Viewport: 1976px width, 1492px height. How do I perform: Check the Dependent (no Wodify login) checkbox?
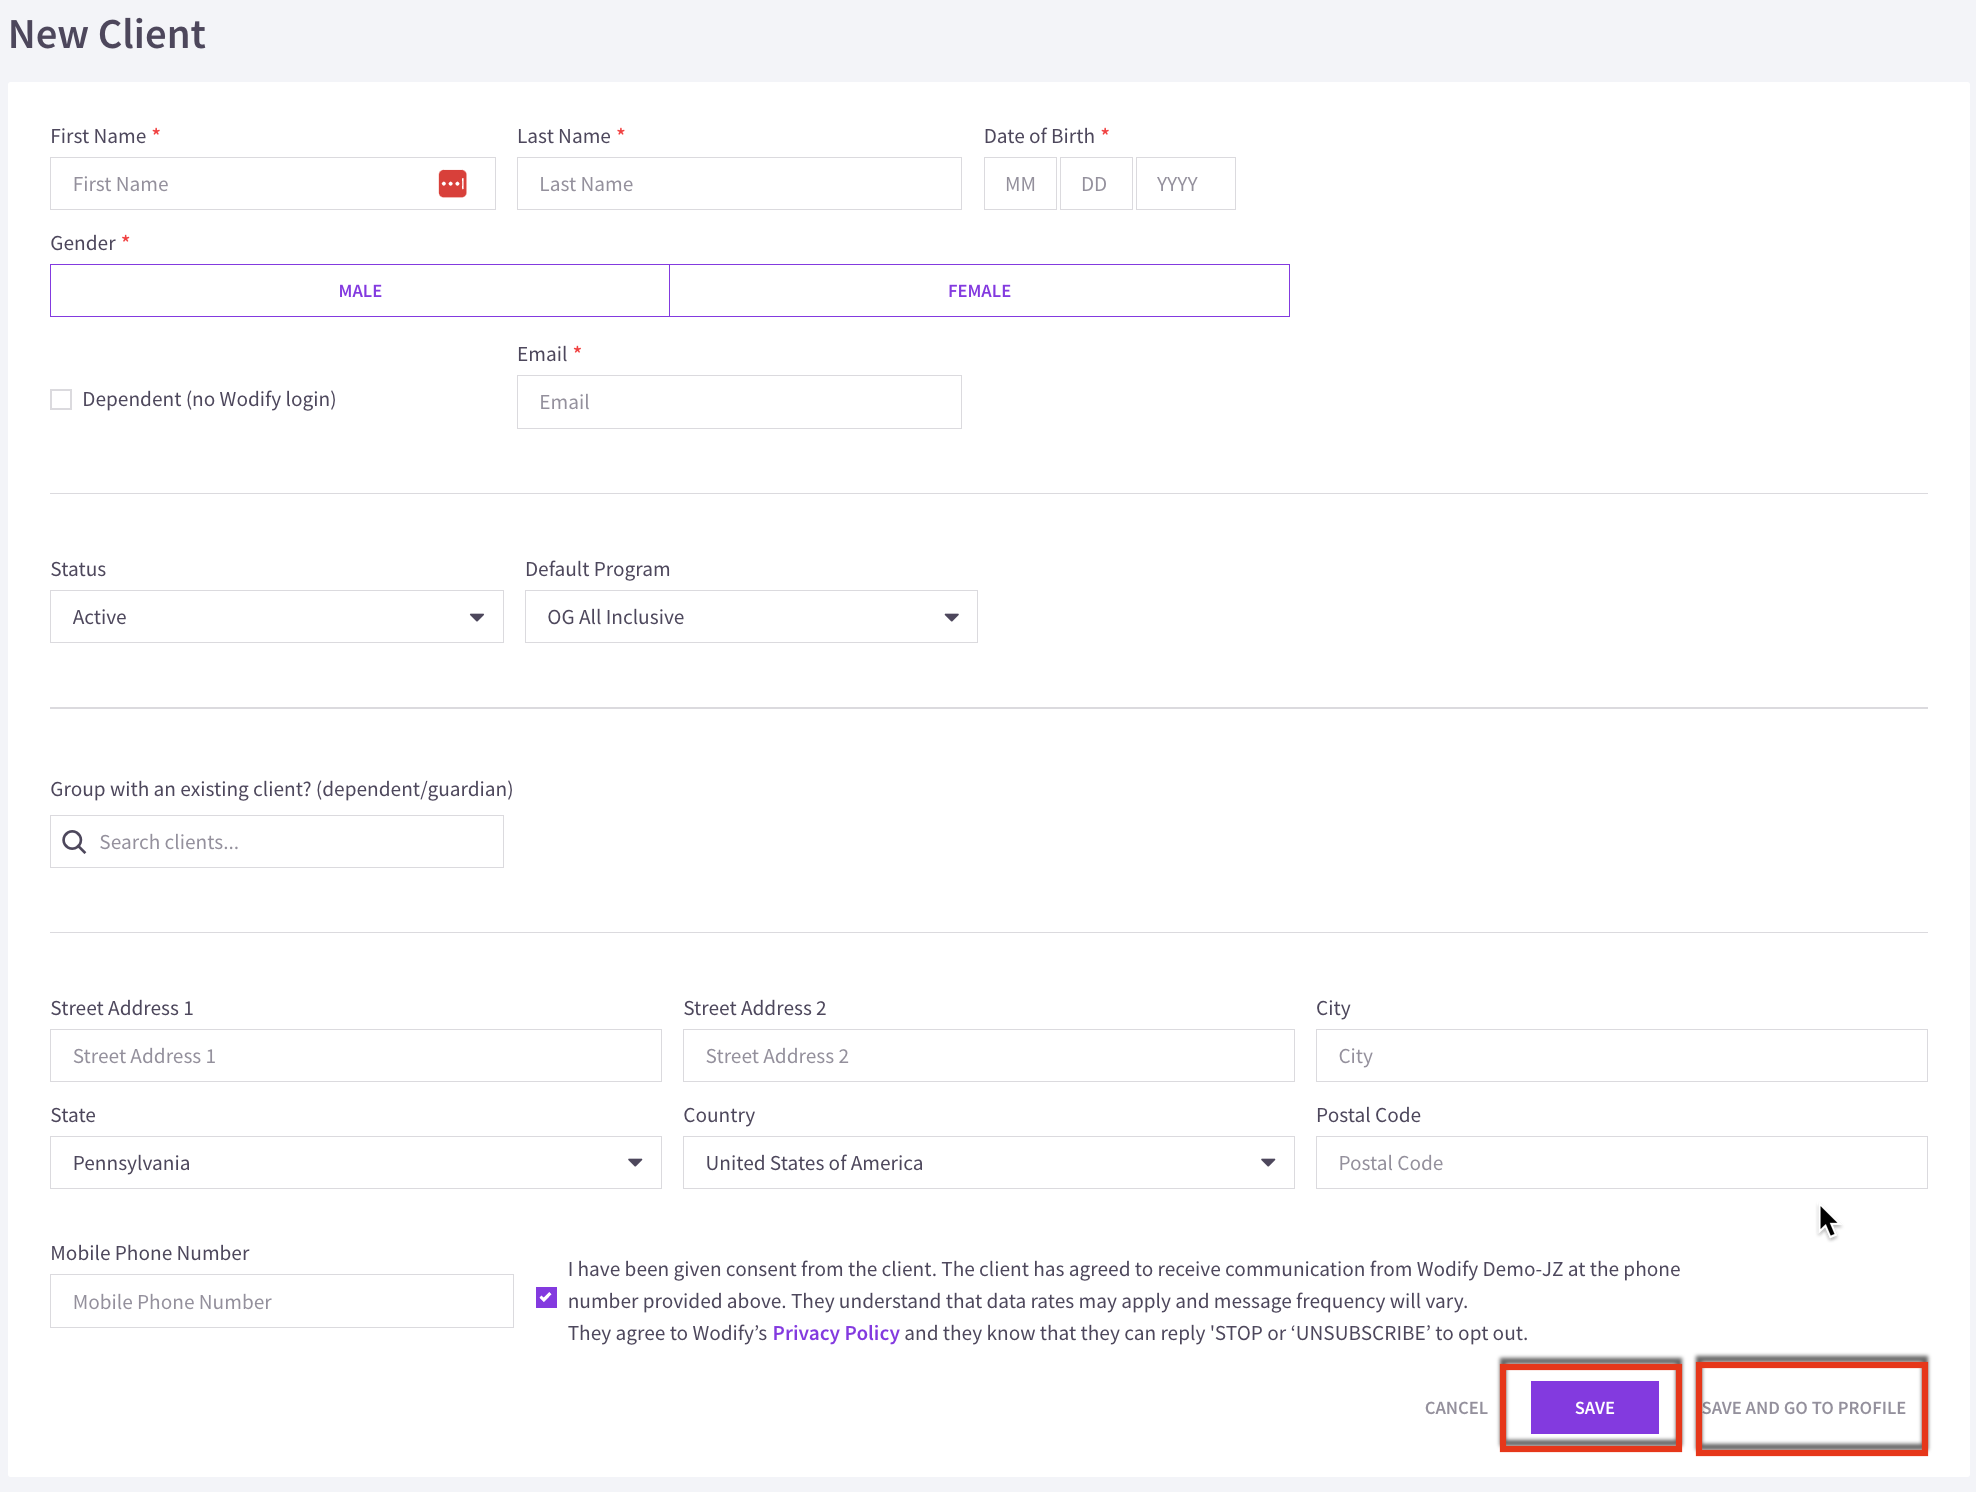(x=61, y=400)
